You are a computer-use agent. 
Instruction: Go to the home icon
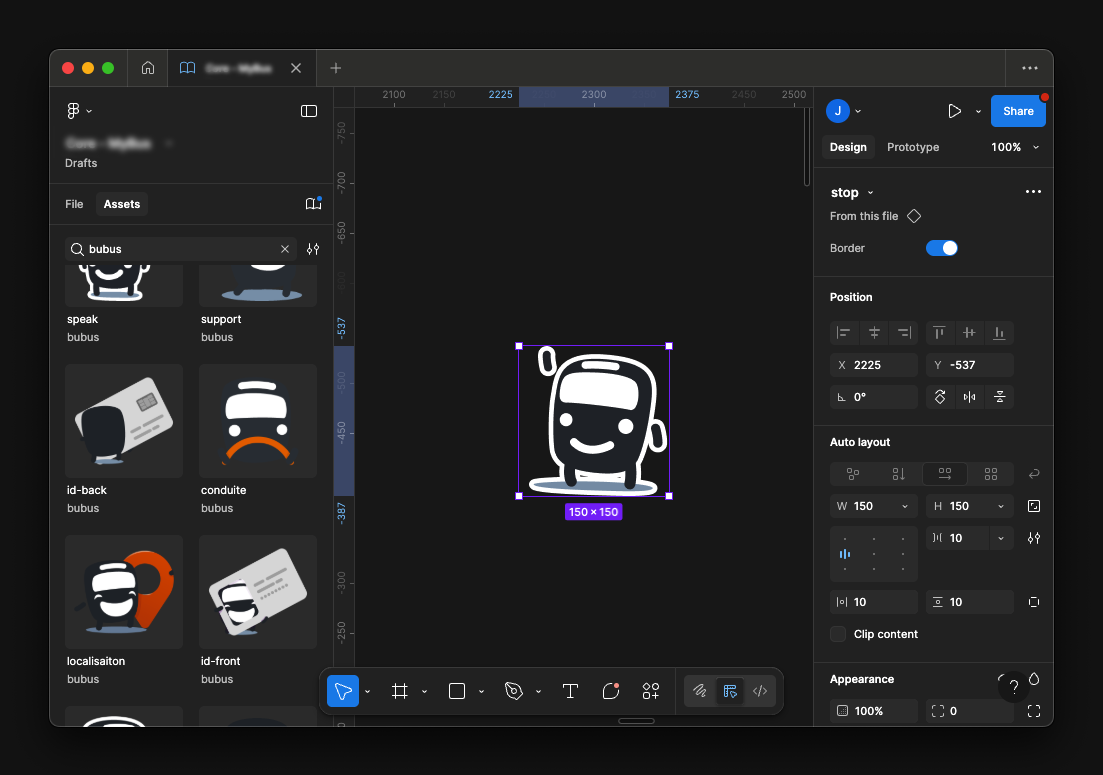point(148,68)
